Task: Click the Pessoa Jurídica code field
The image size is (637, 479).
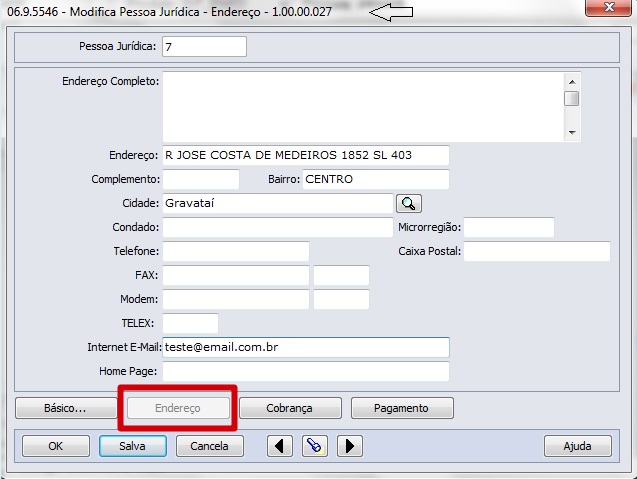Action: (204, 47)
